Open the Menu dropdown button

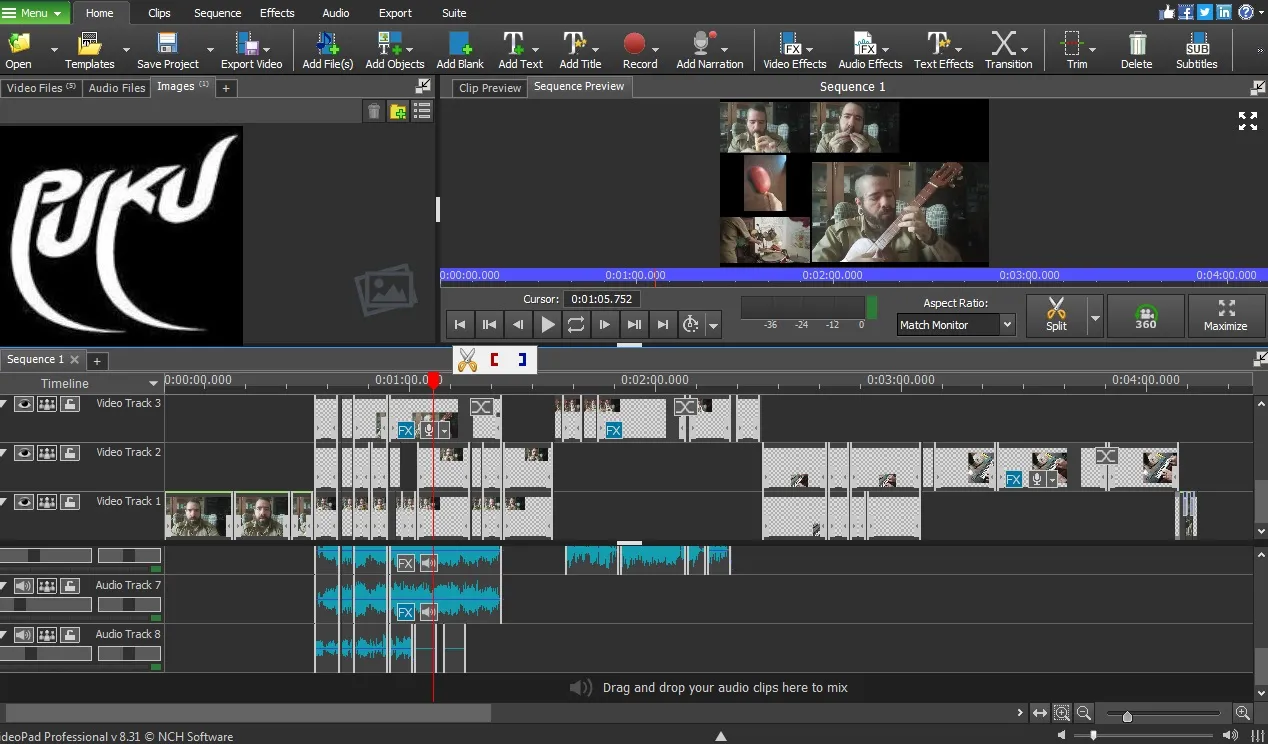[34, 13]
